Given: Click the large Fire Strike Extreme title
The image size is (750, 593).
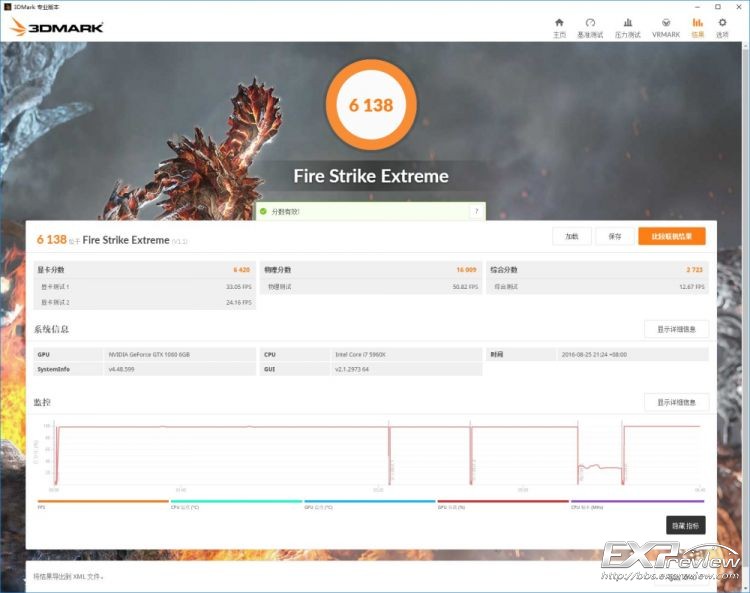Looking at the screenshot, I should (371, 176).
